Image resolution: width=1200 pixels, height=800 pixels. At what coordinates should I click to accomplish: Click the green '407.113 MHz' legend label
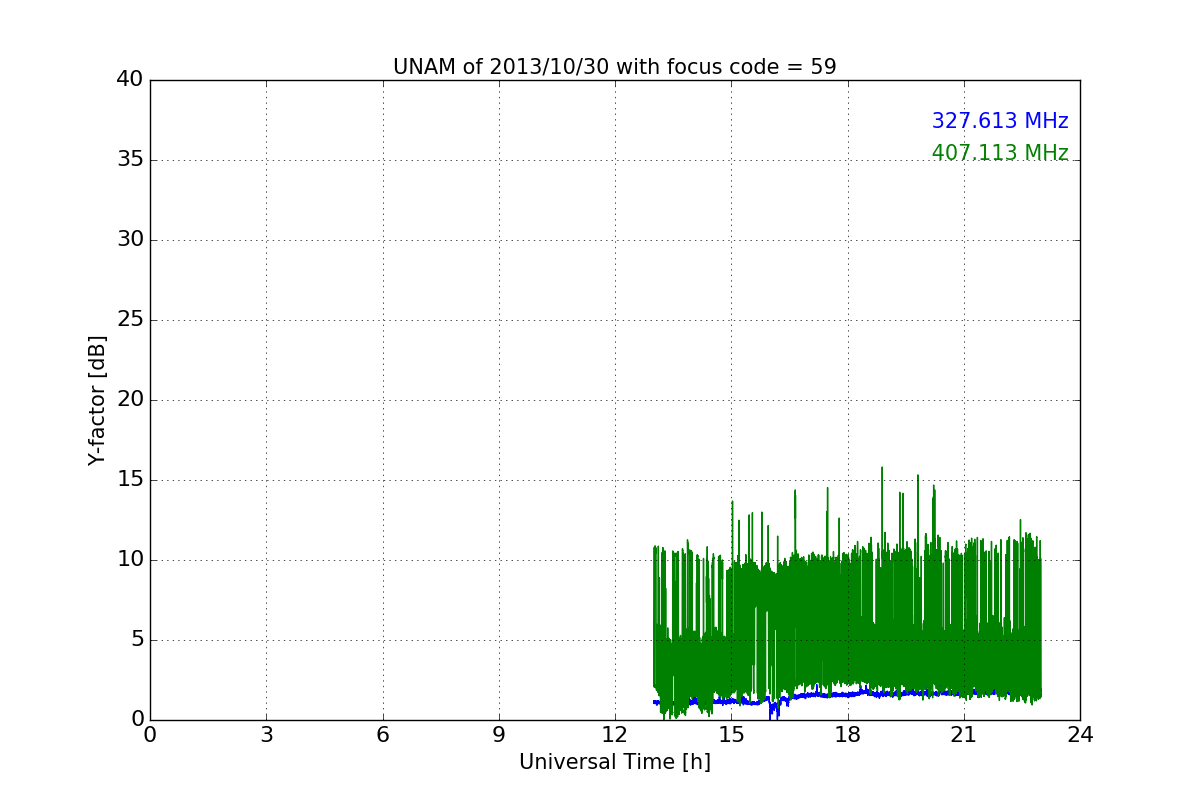pyautogui.click(x=1000, y=153)
